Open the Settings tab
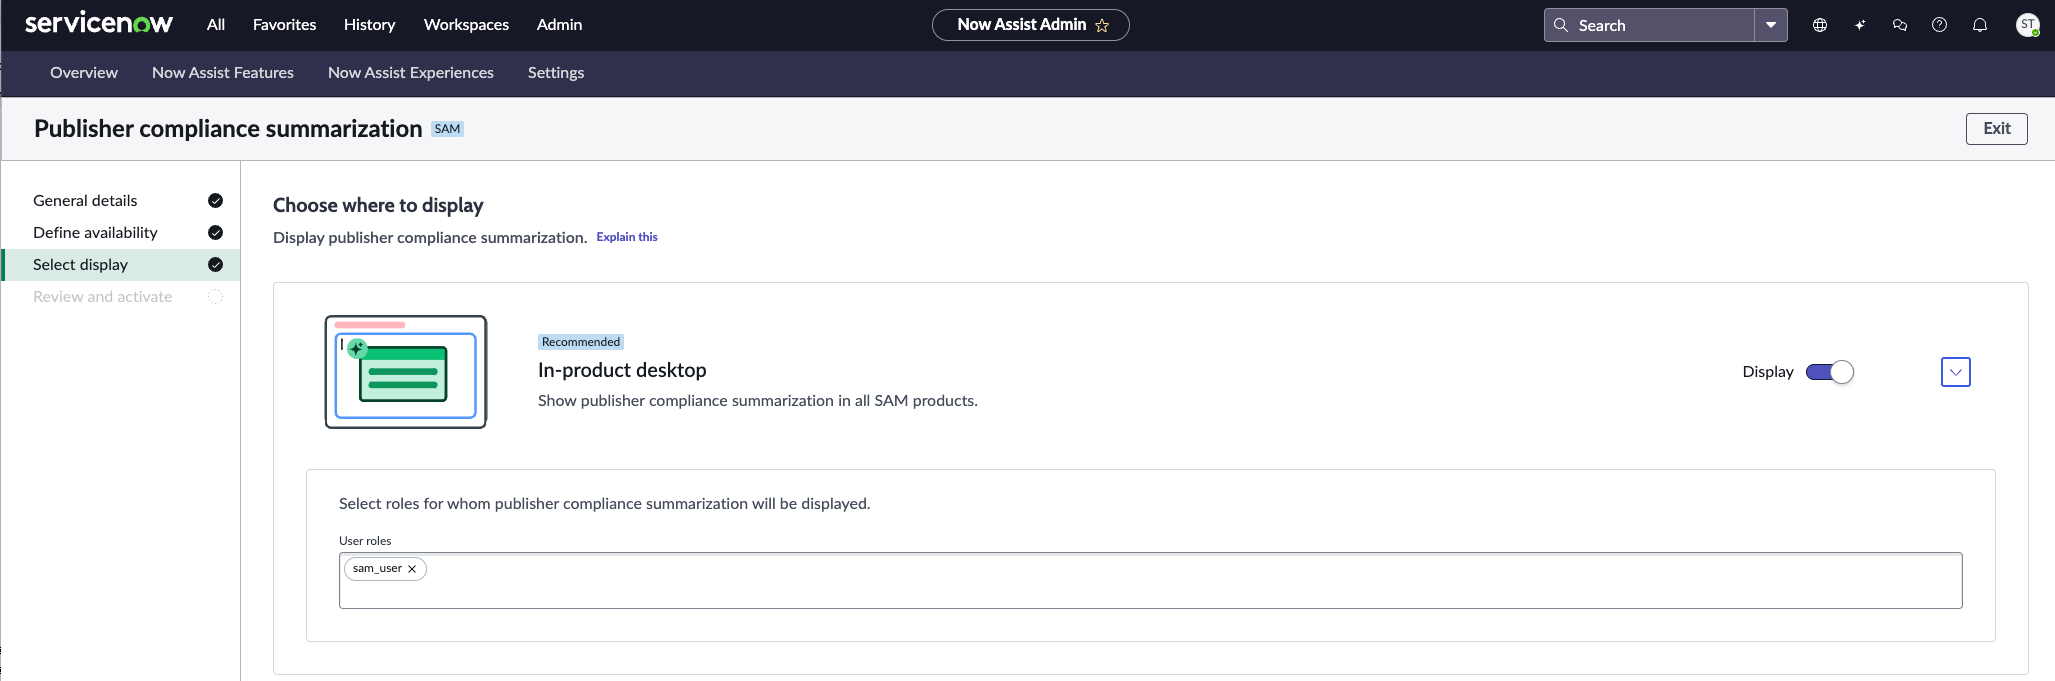2055x681 pixels. click(x=556, y=73)
